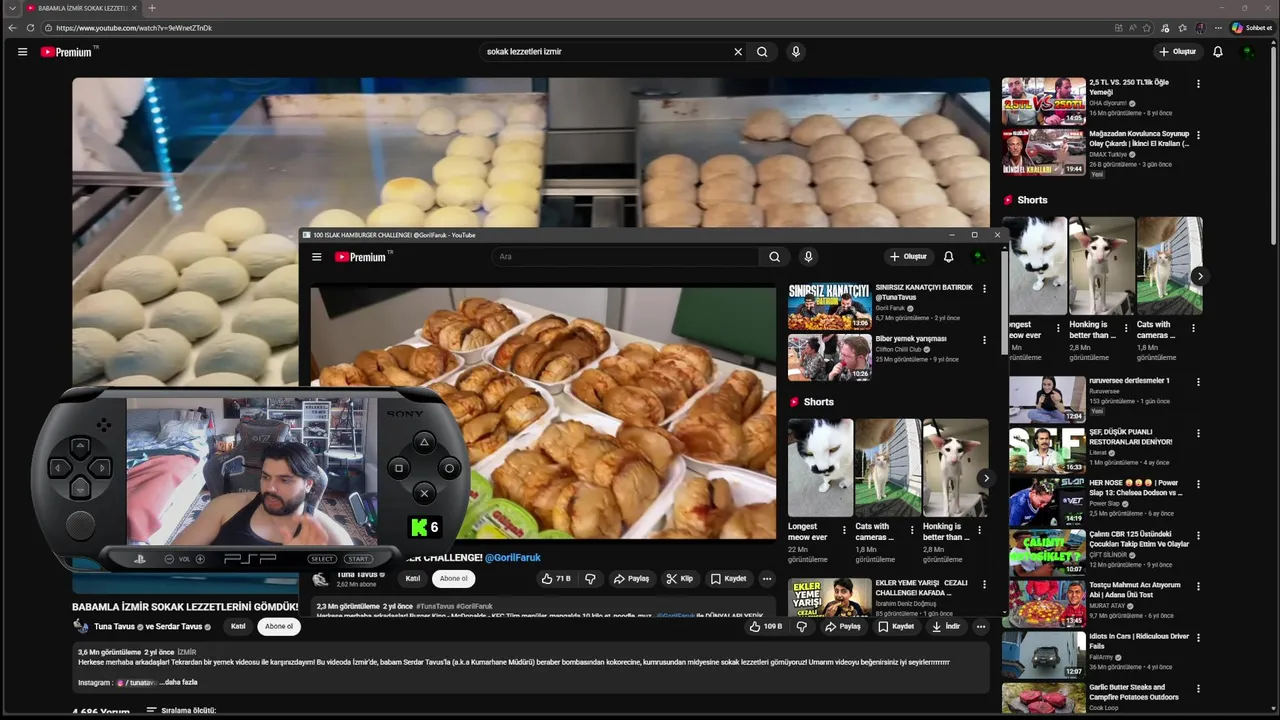Clear the 'sokak lezzetleri izmir' search text
The width and height of the screenshot is (1280, 720).
(x=738, y=52)
